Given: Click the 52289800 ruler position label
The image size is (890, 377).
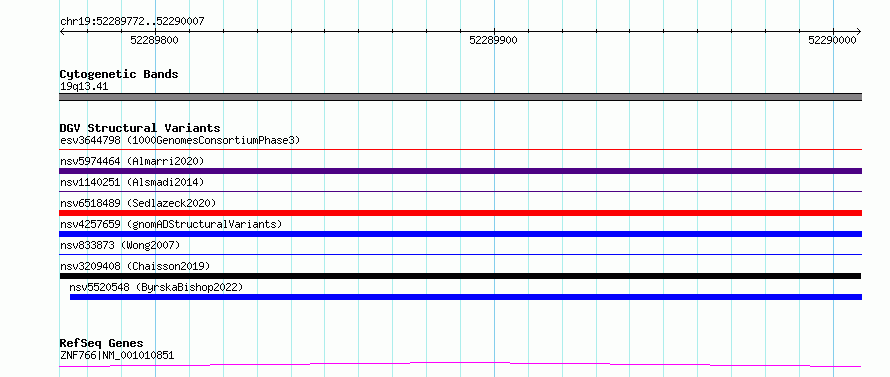Looking at the screenshot, I should coord(154,40).
